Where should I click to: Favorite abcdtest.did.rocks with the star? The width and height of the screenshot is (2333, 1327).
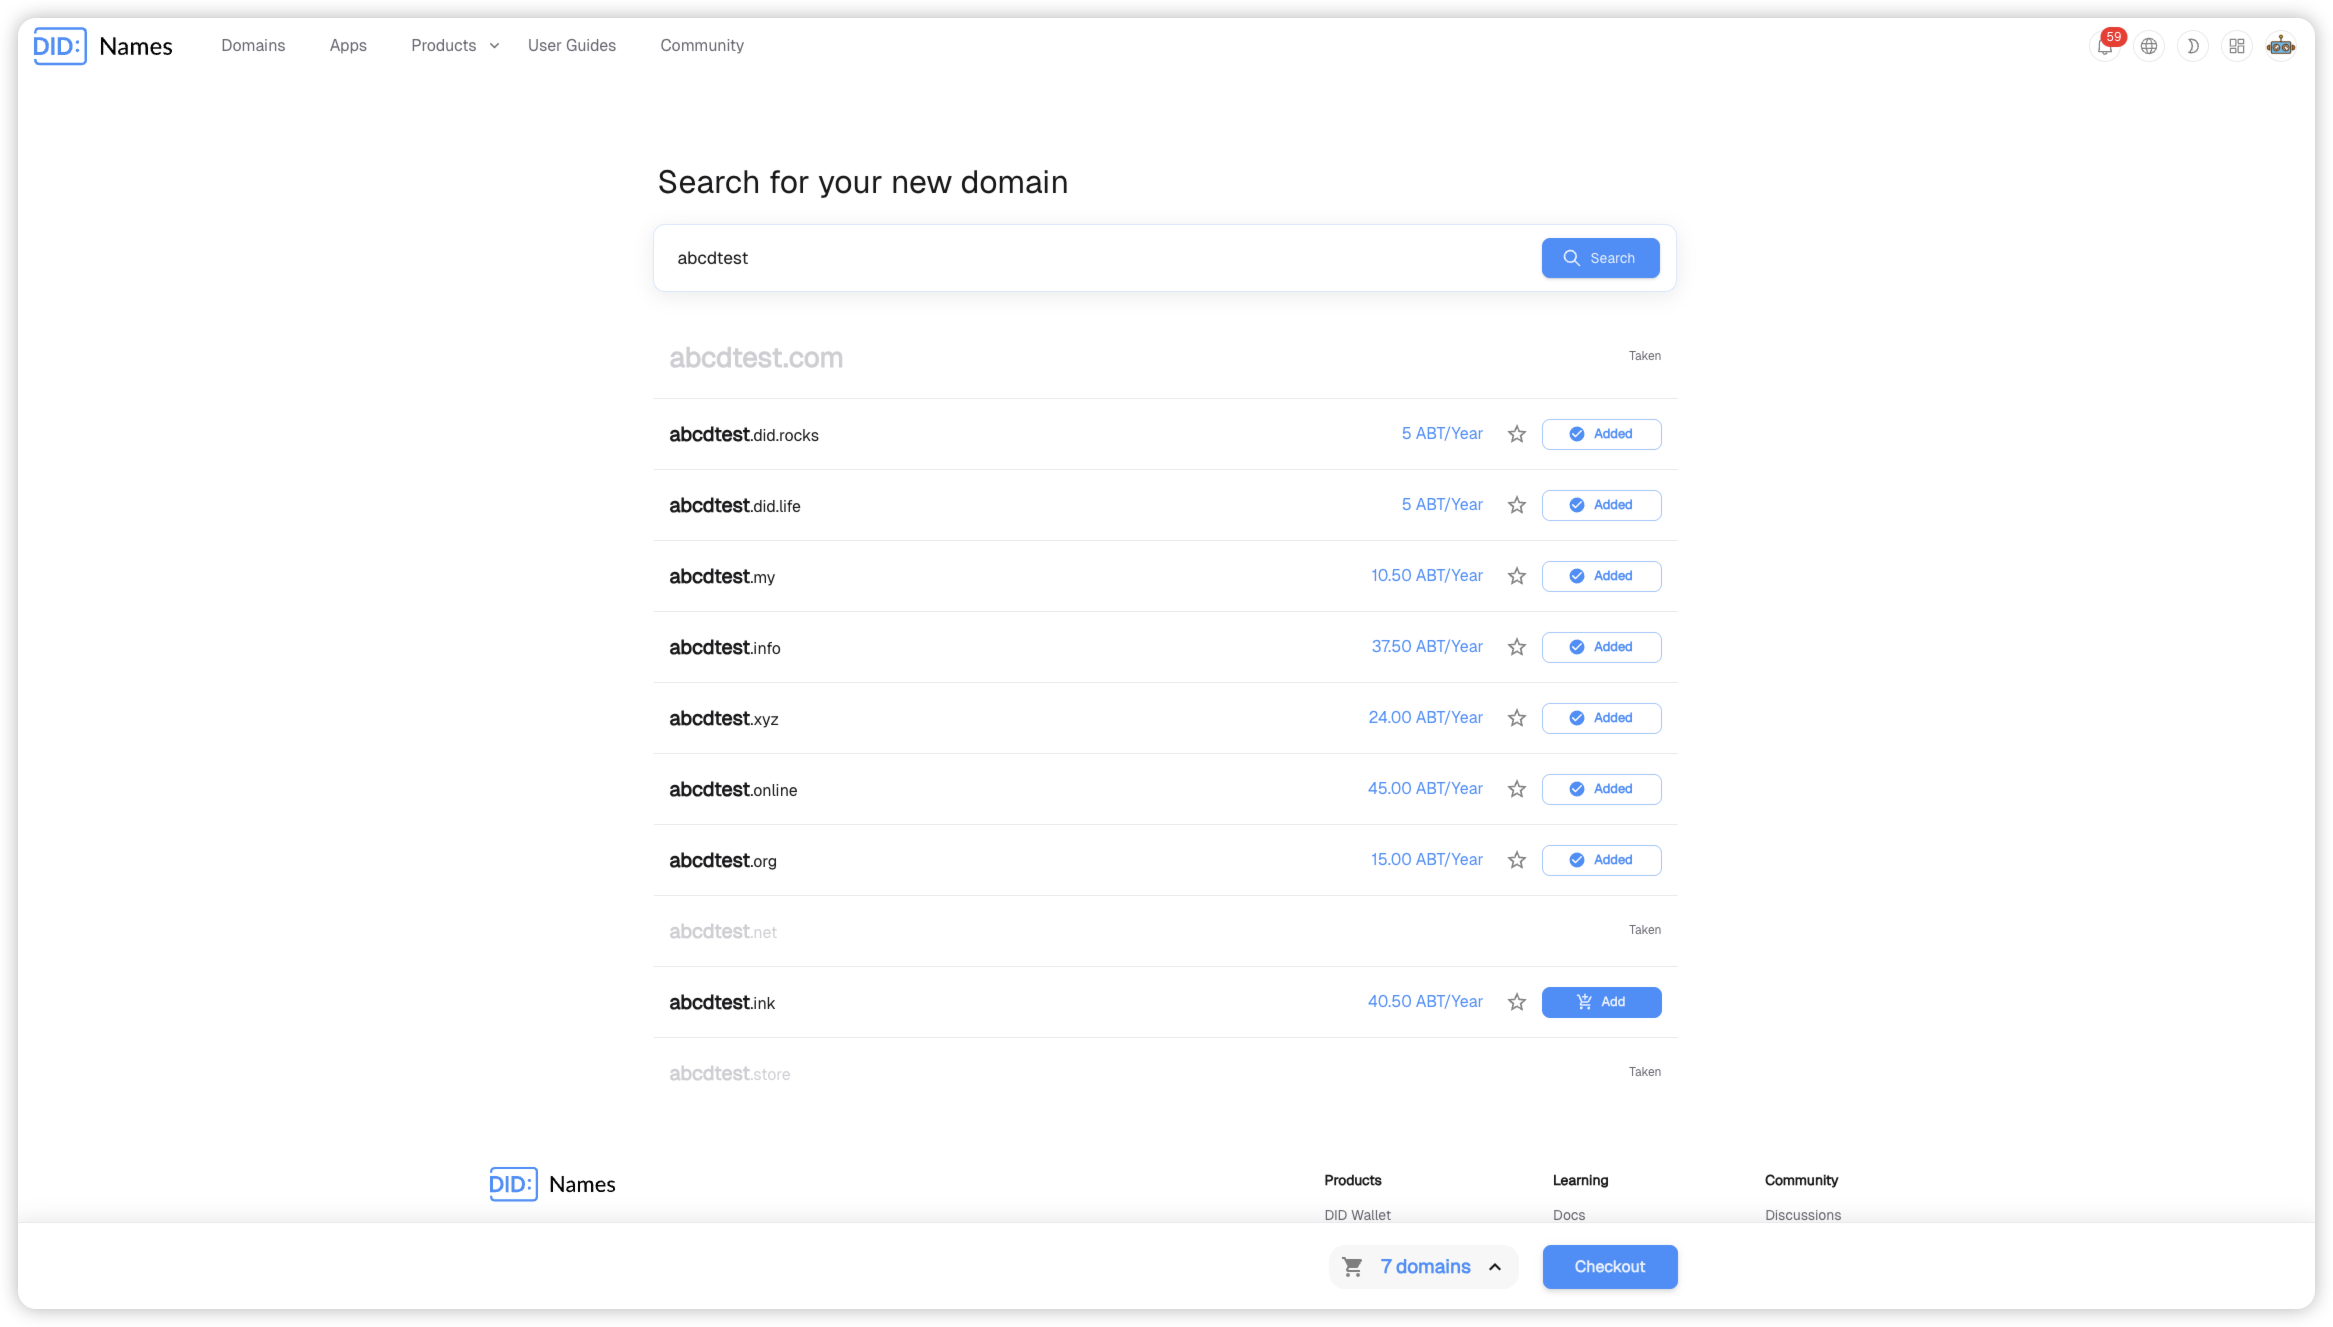click(1517, 434)
